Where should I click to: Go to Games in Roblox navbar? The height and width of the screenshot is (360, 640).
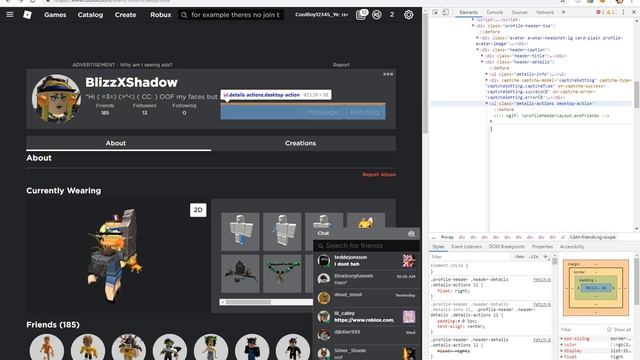point(55,15)
